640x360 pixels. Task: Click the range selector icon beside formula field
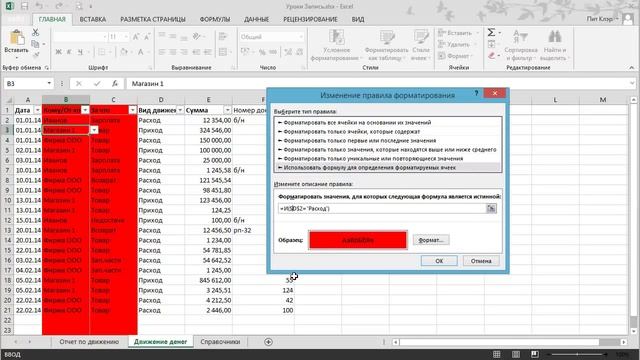pos(491,209)
